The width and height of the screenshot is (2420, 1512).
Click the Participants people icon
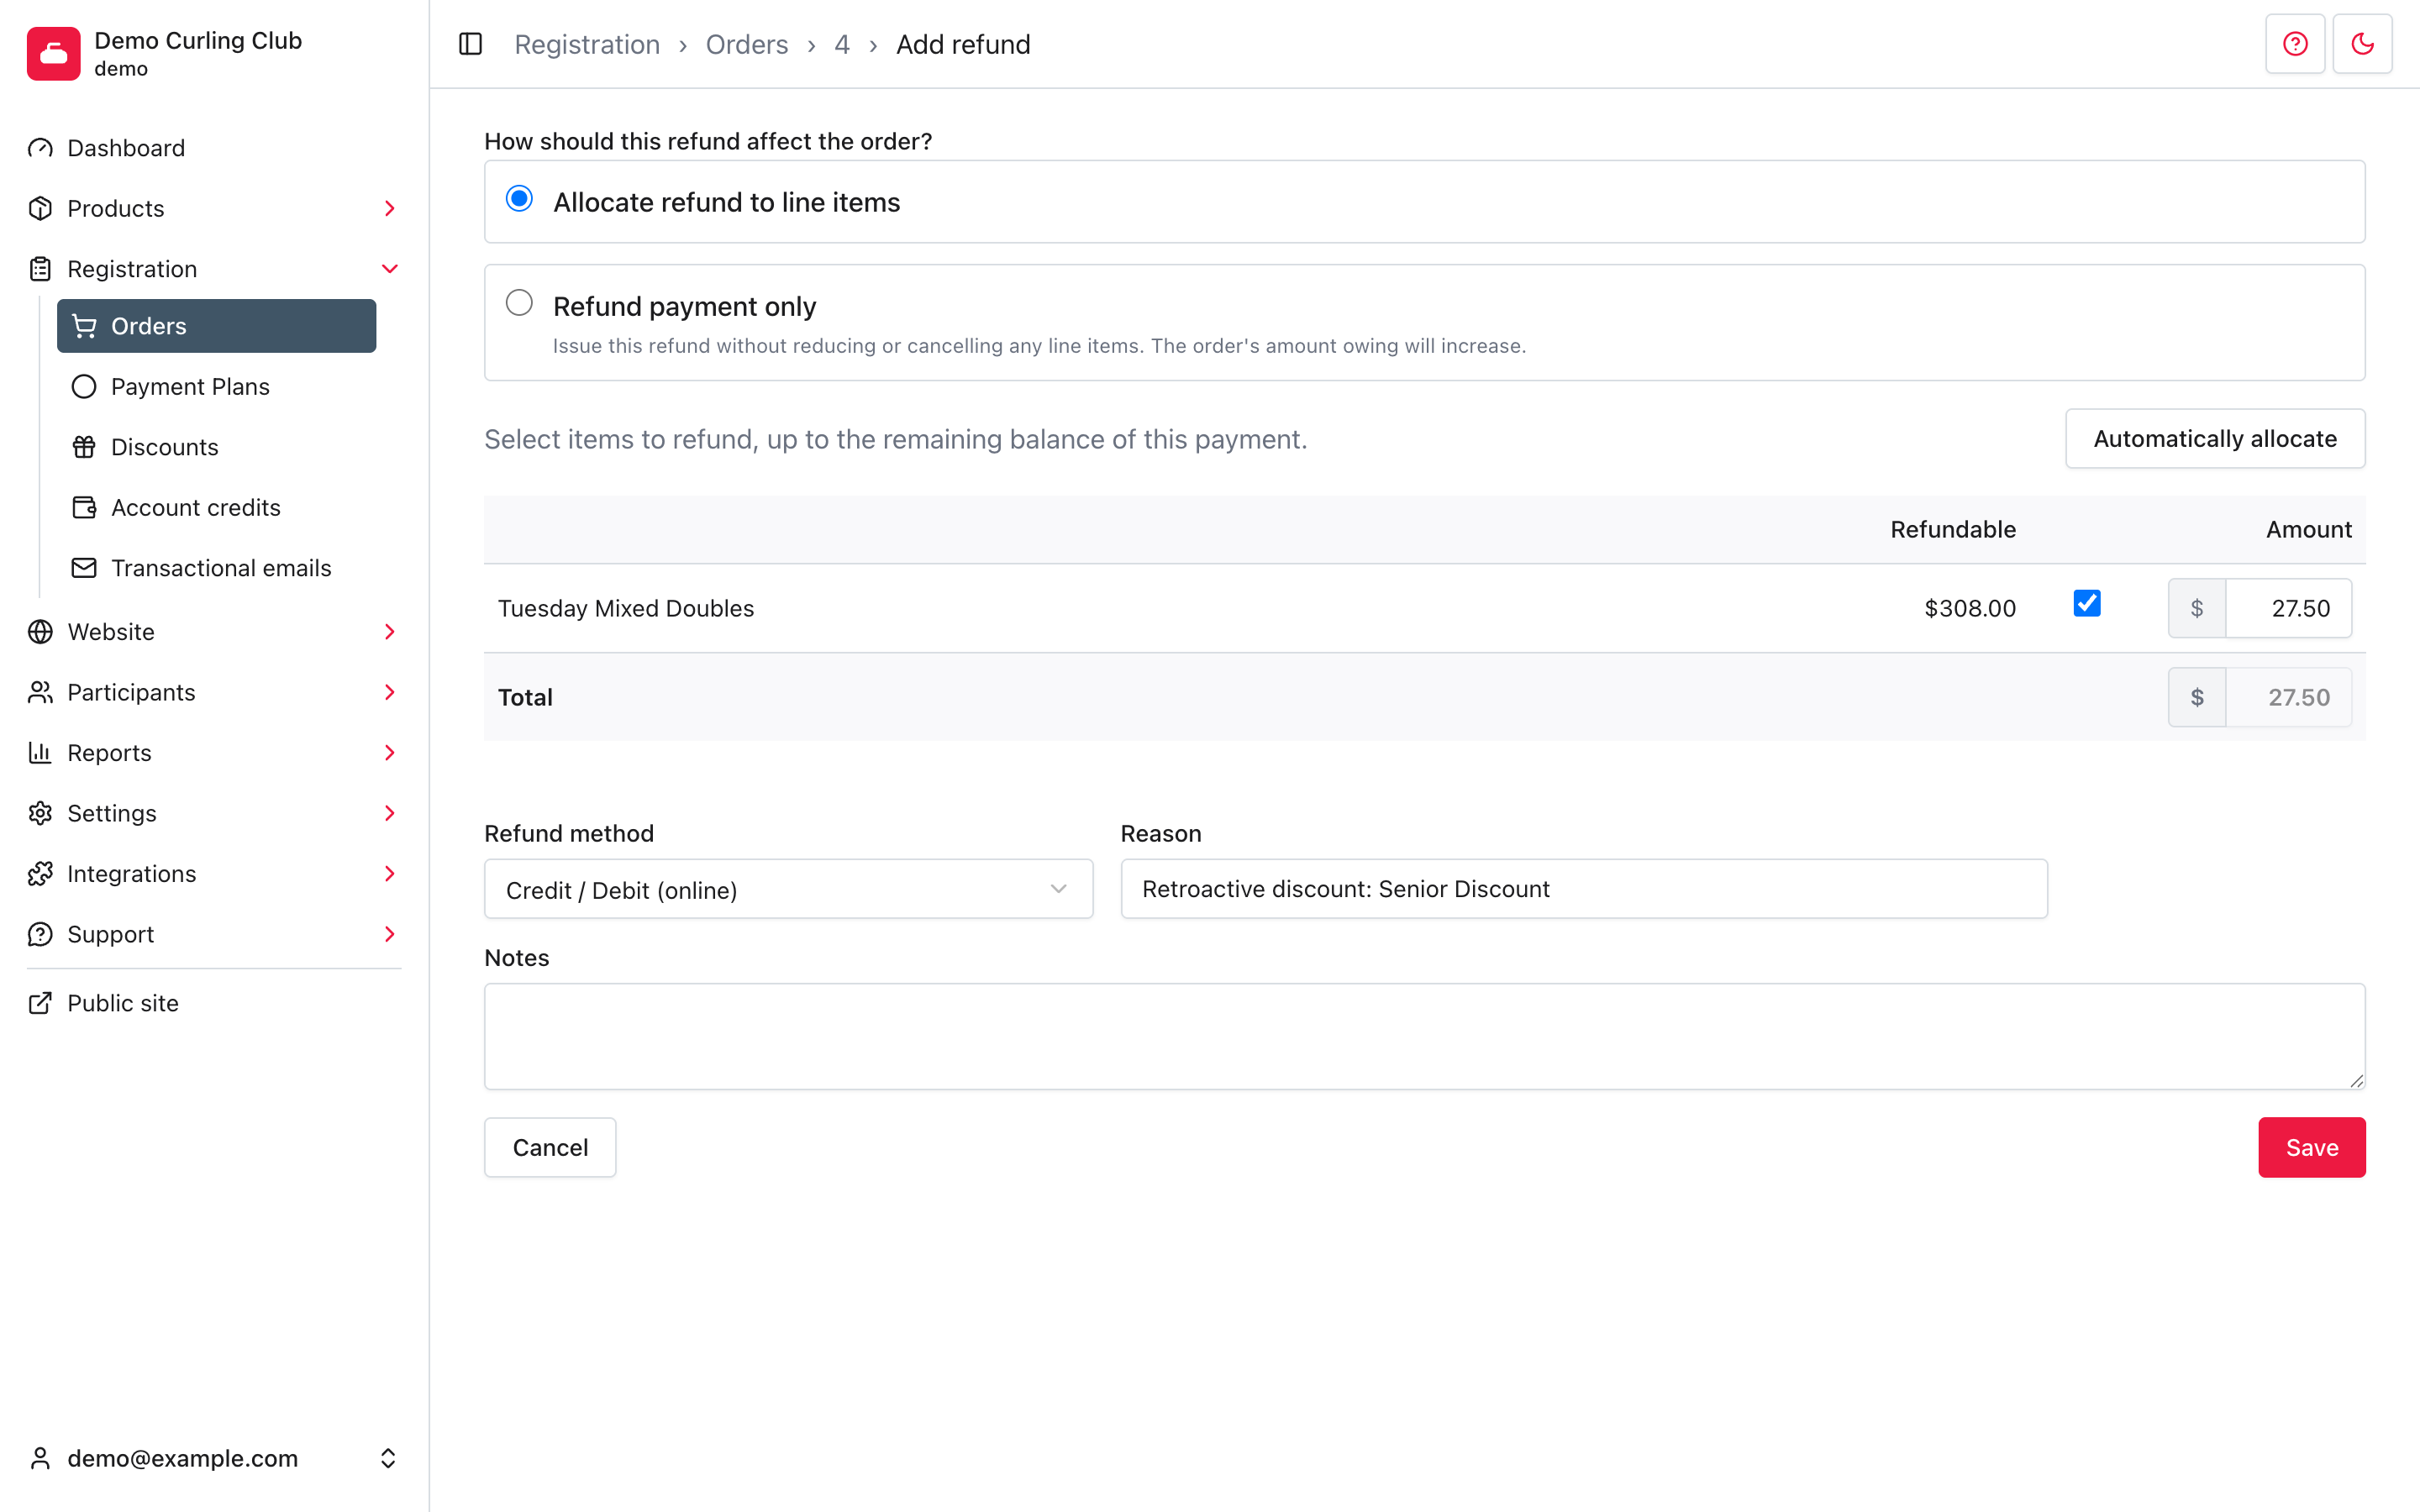click(40, 692)
